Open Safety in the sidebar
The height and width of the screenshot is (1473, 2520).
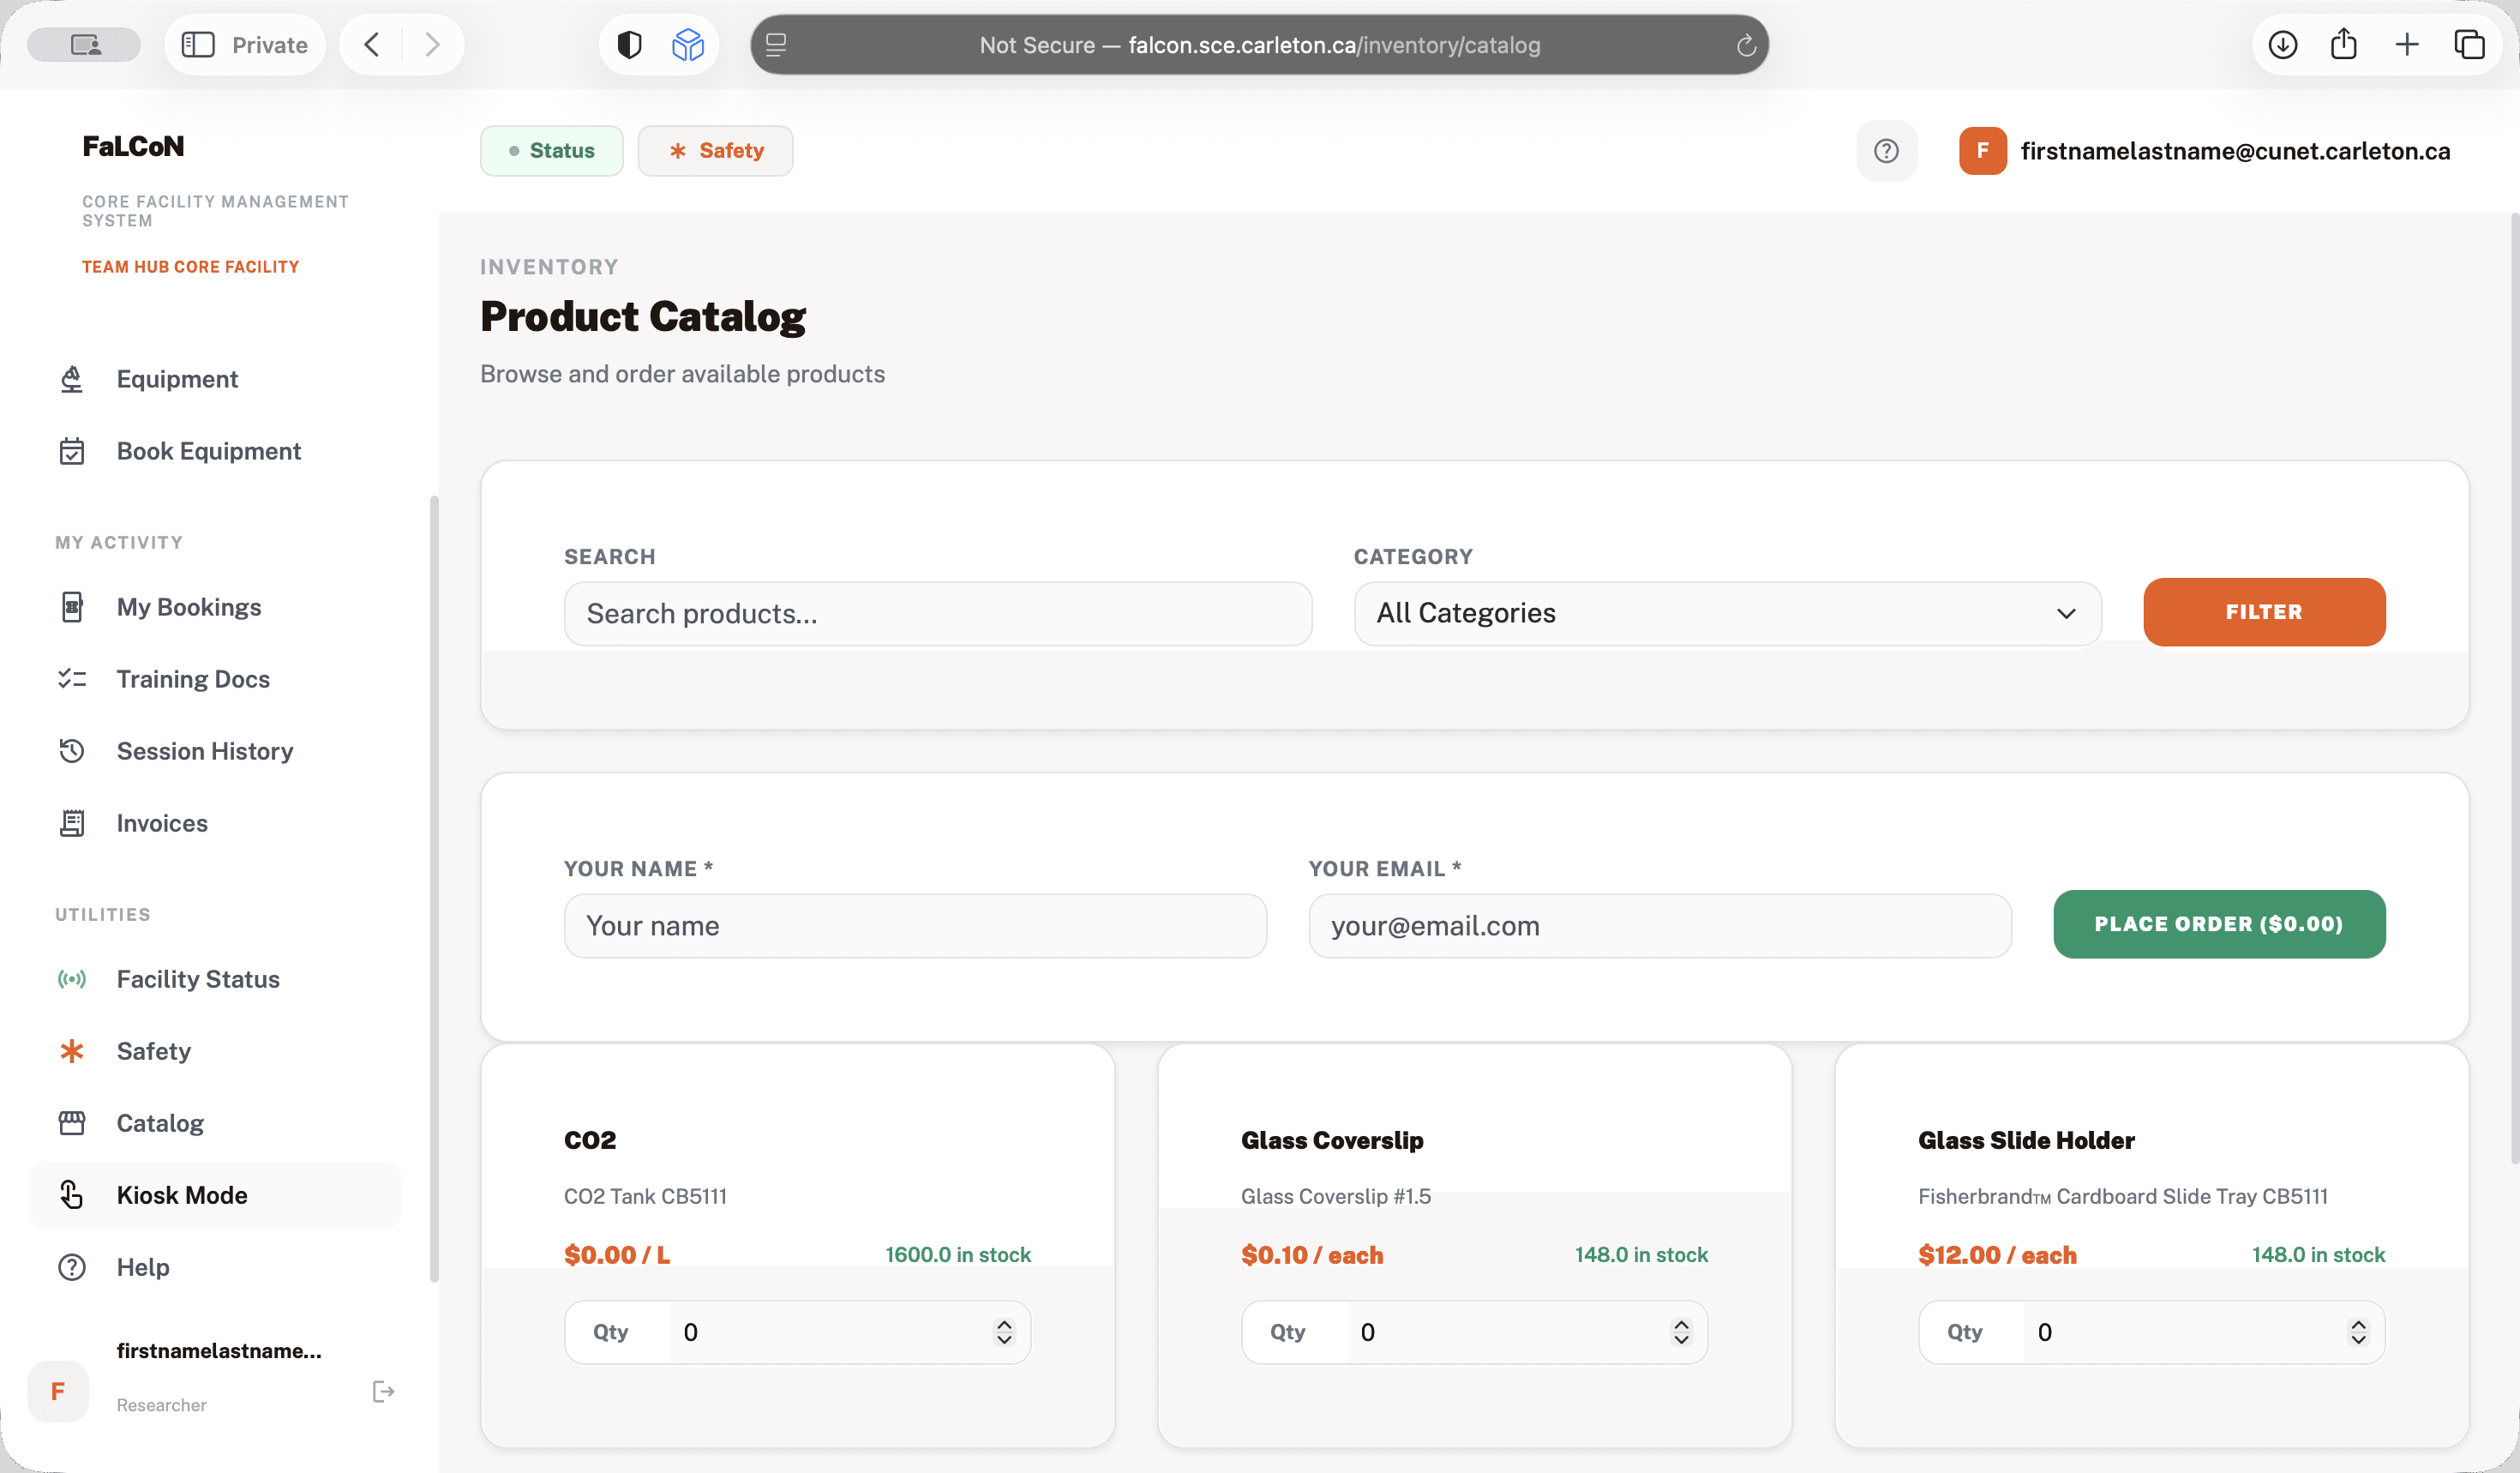pyautogui.click(x=153, y=1051)
